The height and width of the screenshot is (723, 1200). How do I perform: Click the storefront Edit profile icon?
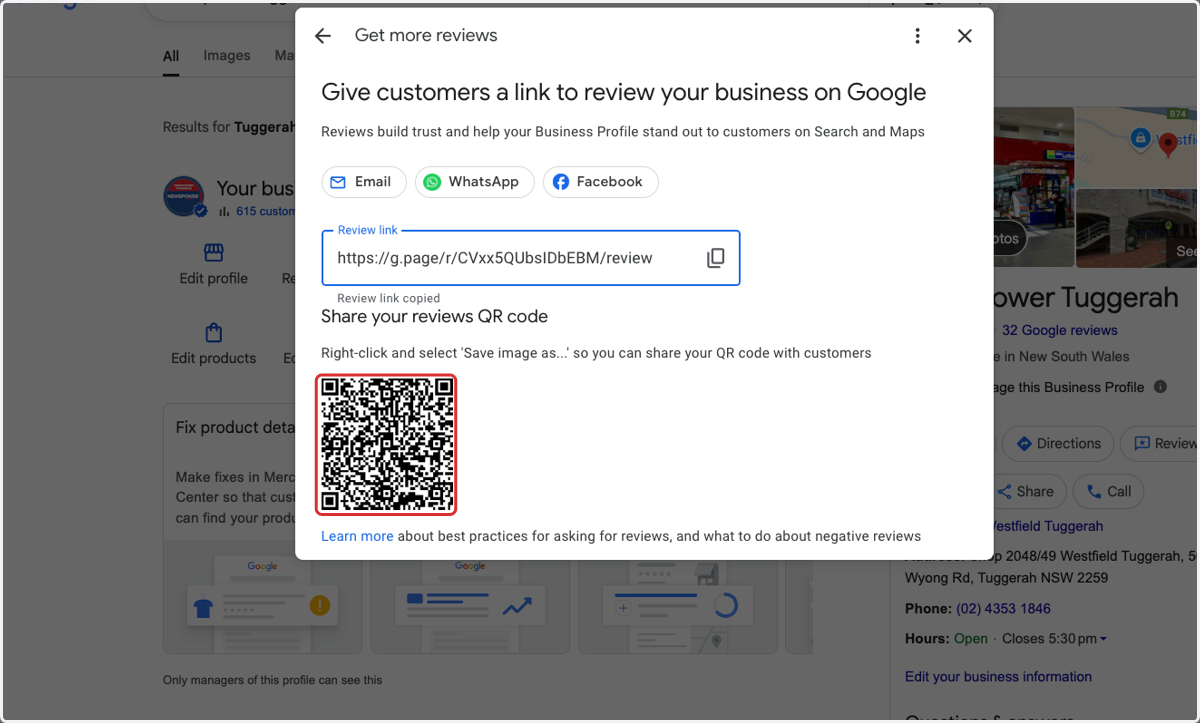pyautogui.click(x=213, y=252)
